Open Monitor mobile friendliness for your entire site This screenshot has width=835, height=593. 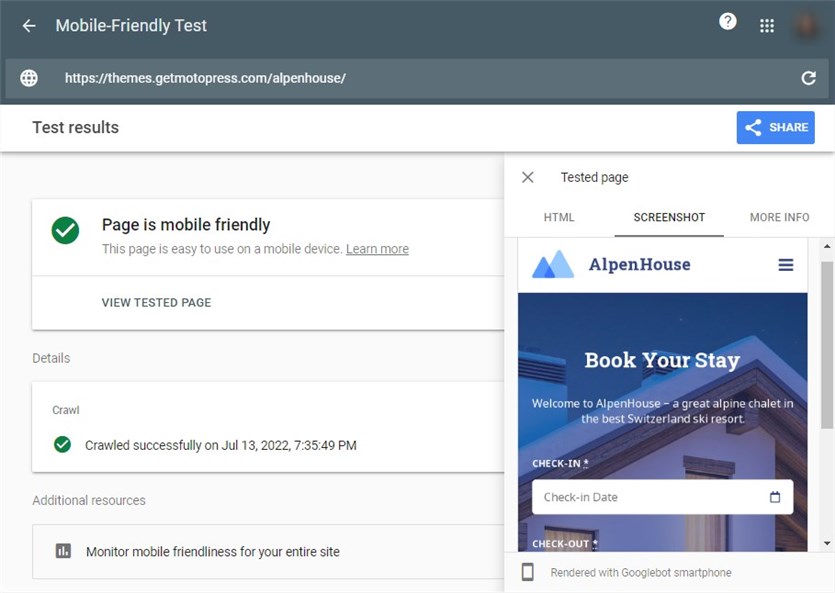pyautogui.click(x=268, y=551)
